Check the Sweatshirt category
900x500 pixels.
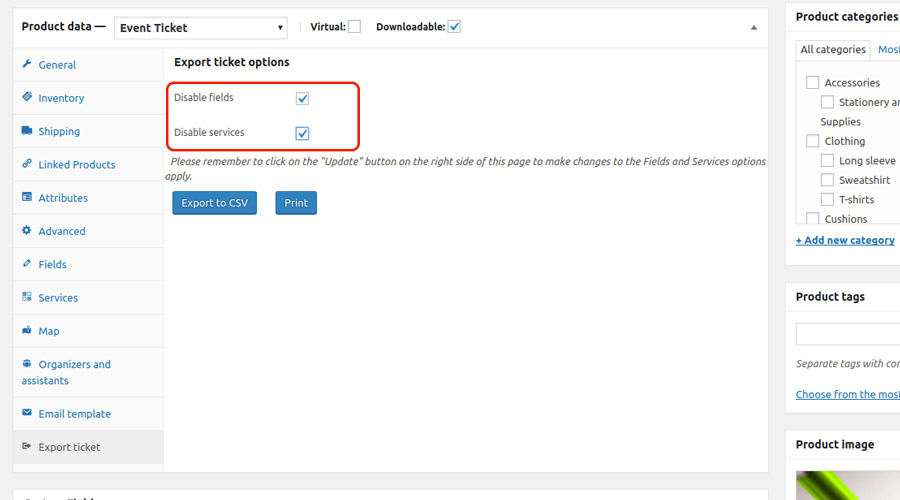point(827,180)
